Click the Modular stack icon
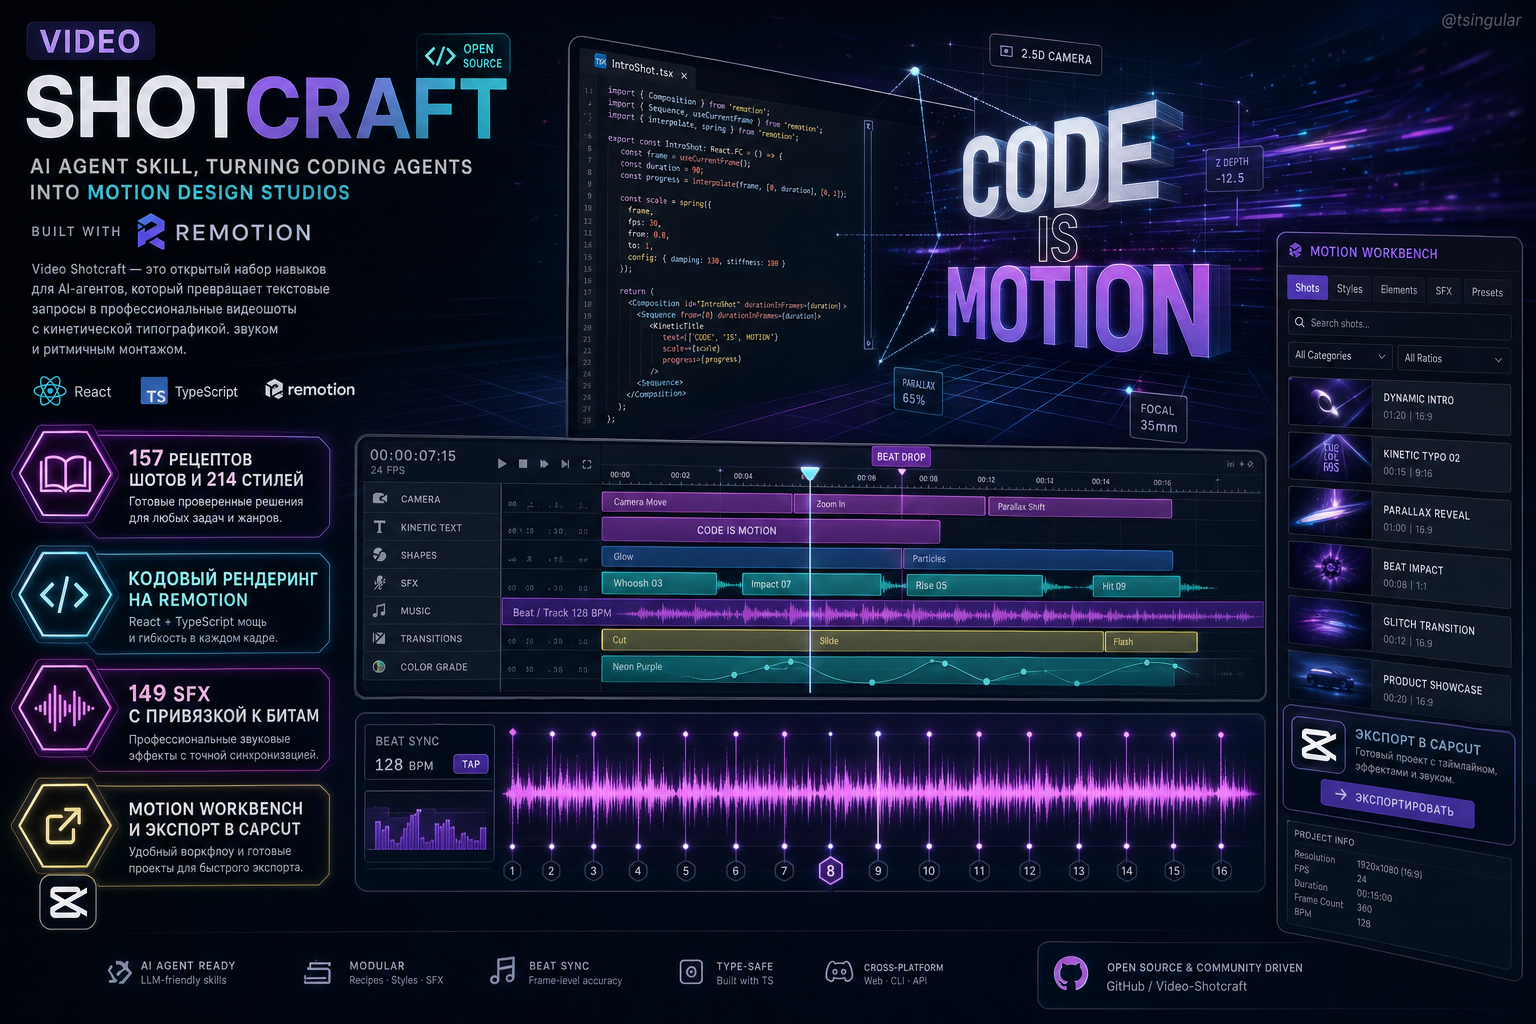 tap(318, 972)
